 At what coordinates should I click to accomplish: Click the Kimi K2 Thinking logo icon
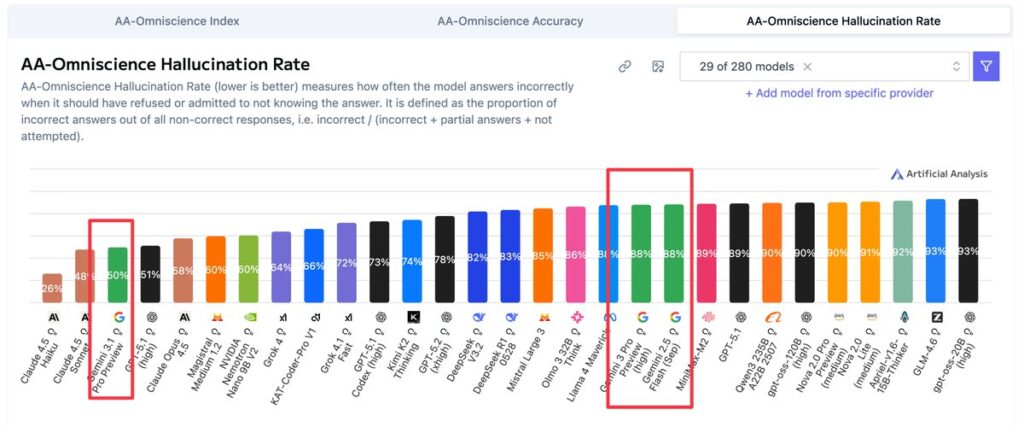tap(412, 317)
